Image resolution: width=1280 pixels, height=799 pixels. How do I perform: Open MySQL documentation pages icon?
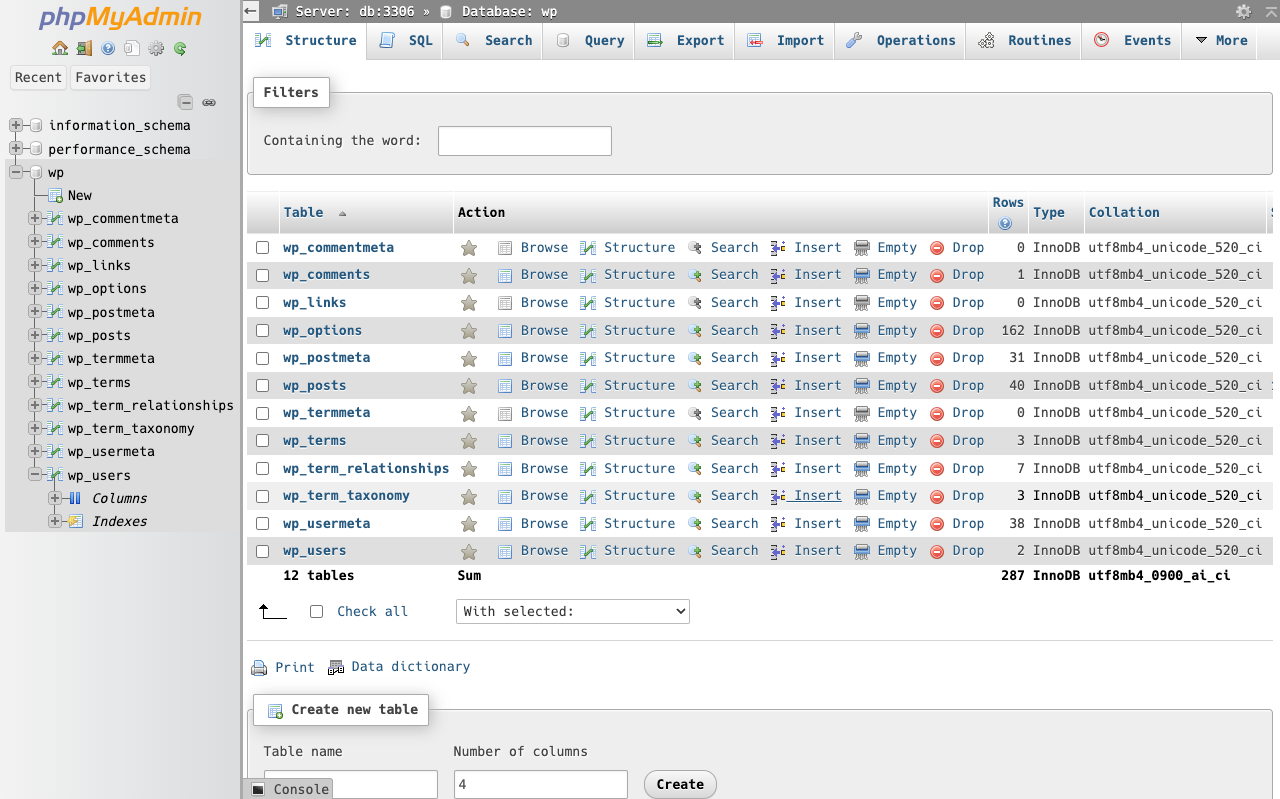pos(132,48)
